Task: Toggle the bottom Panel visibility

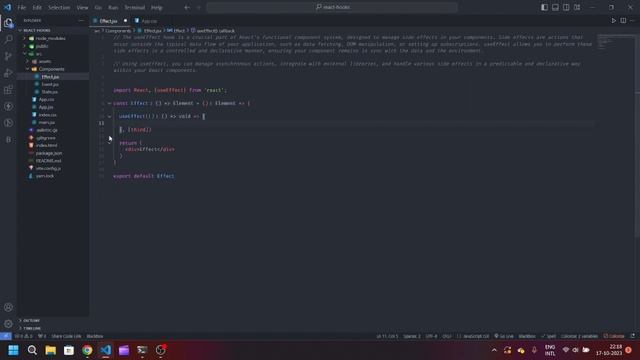Action: pos(555,7)
